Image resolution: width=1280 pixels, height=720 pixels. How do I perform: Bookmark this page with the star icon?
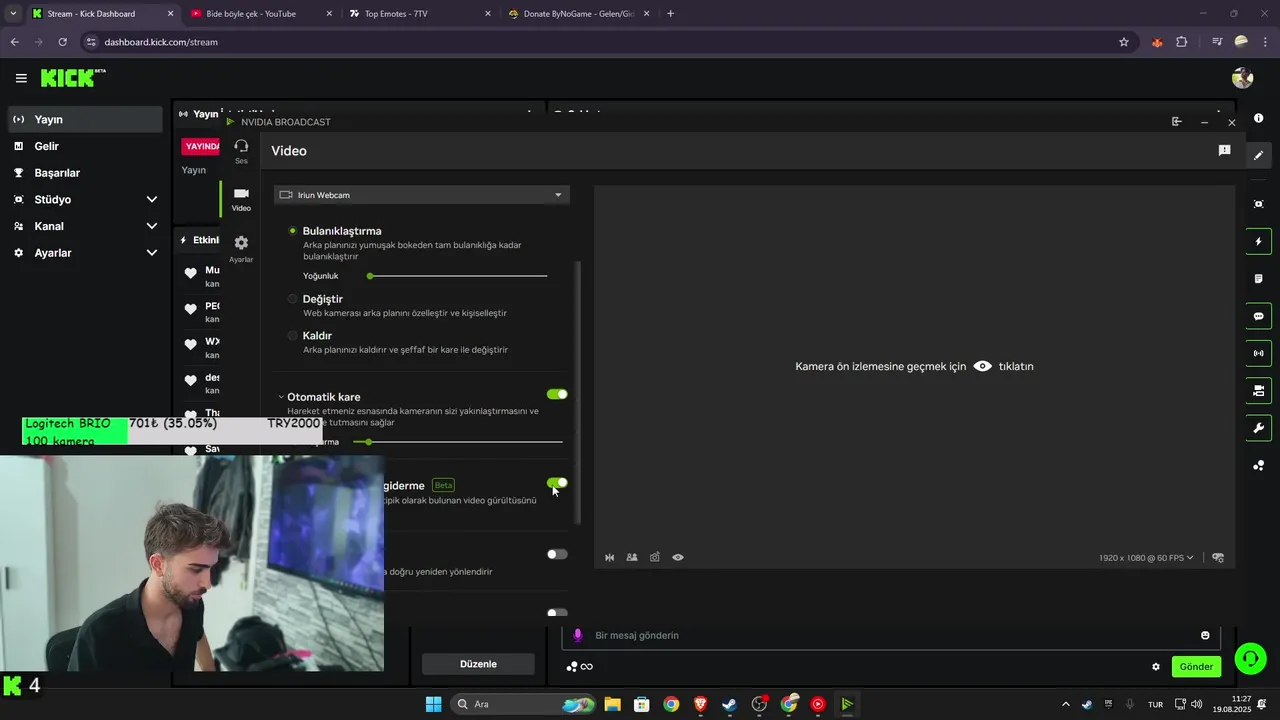[x=1124, y=42]
